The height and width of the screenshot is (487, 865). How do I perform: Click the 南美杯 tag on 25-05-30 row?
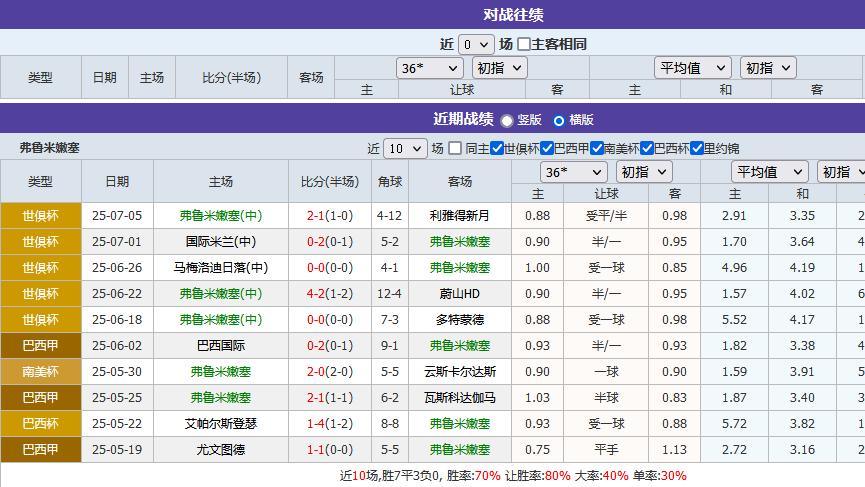coord(41,371)
